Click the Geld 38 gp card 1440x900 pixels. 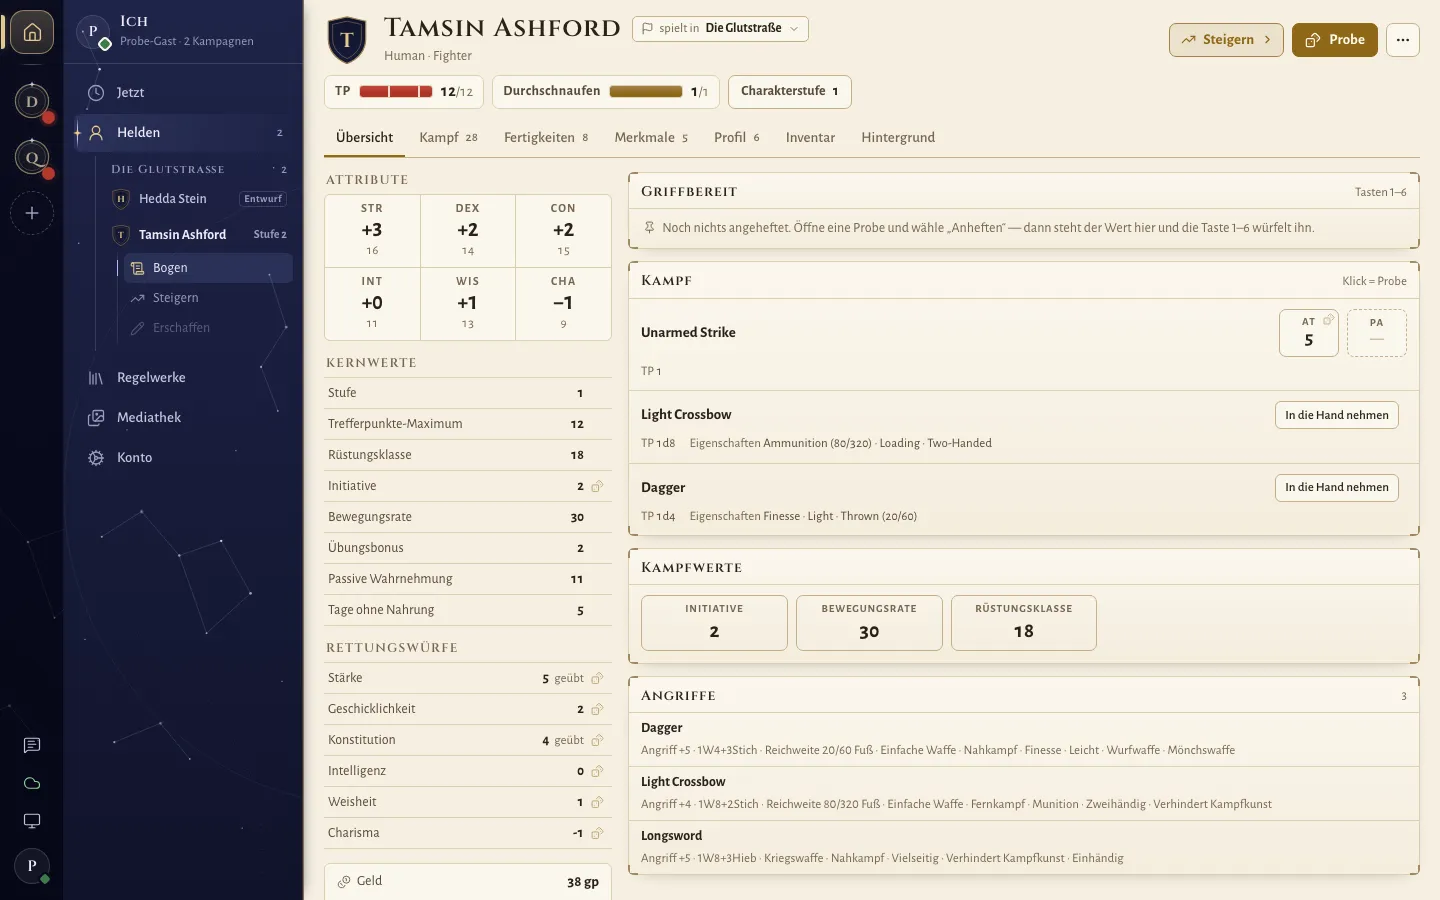pos(468,881)
